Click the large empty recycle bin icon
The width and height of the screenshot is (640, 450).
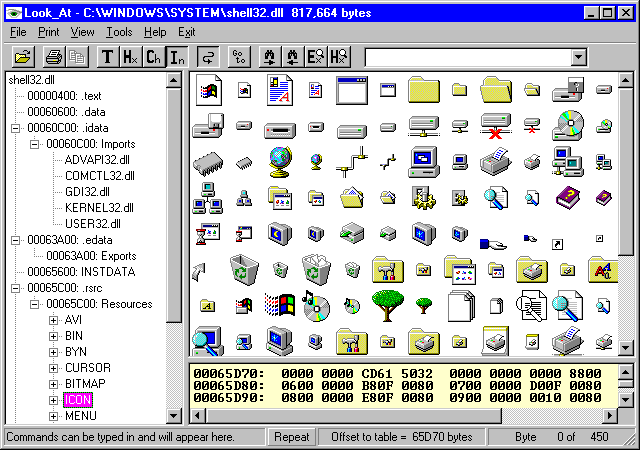tap(244, 270)
